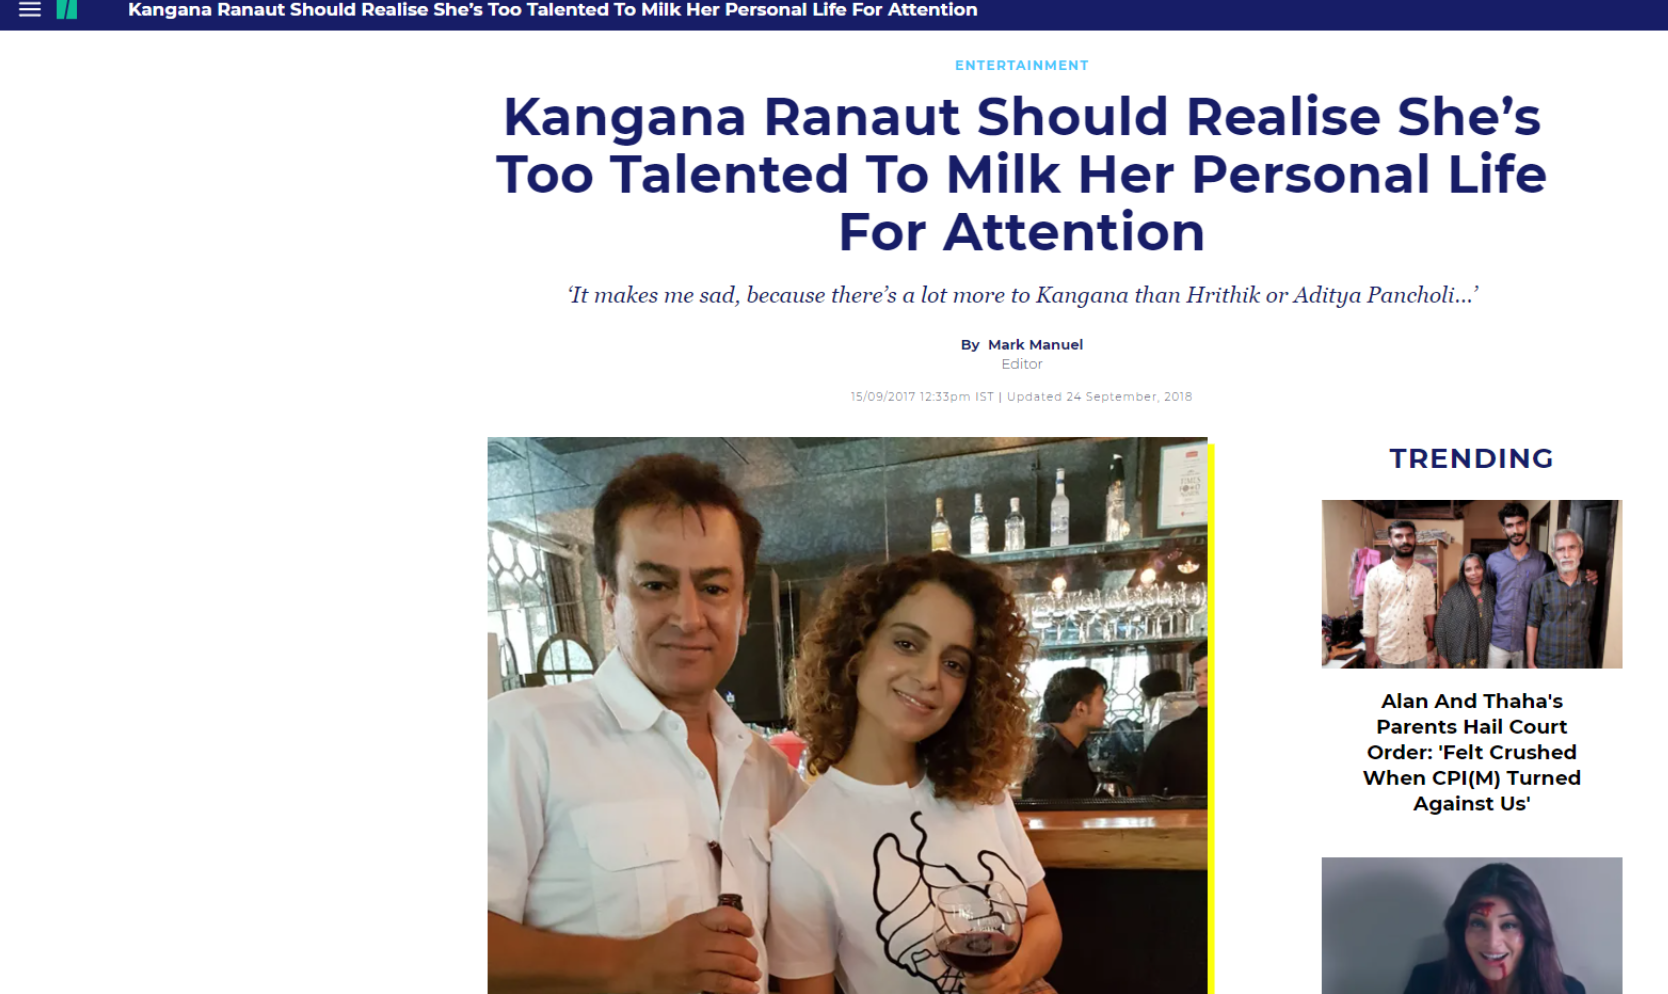
Task: Click the 'Updated 24 September, 2018' text
Action: [1099, 396]
